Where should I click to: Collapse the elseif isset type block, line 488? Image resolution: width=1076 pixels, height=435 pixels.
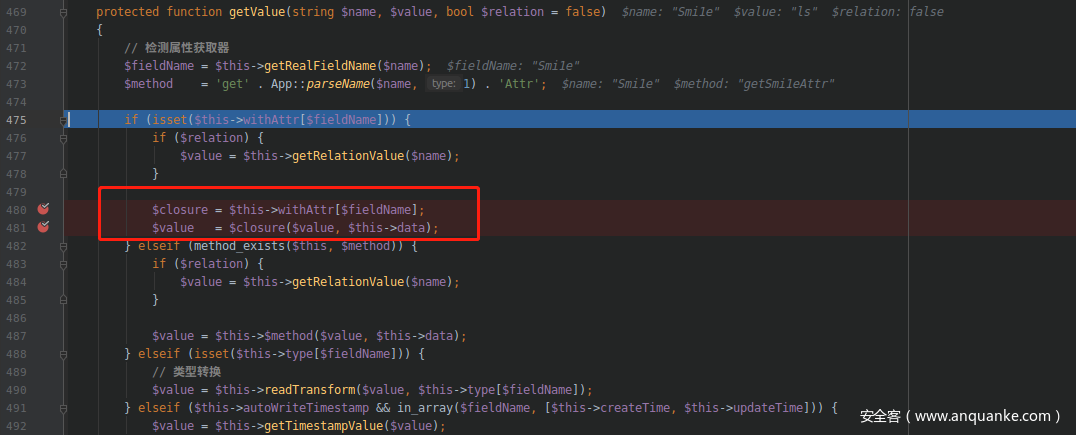pos(64,354)
